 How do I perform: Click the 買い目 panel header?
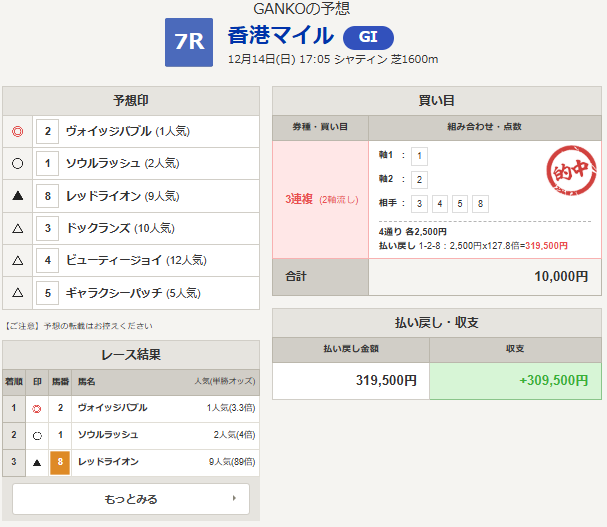437,101
